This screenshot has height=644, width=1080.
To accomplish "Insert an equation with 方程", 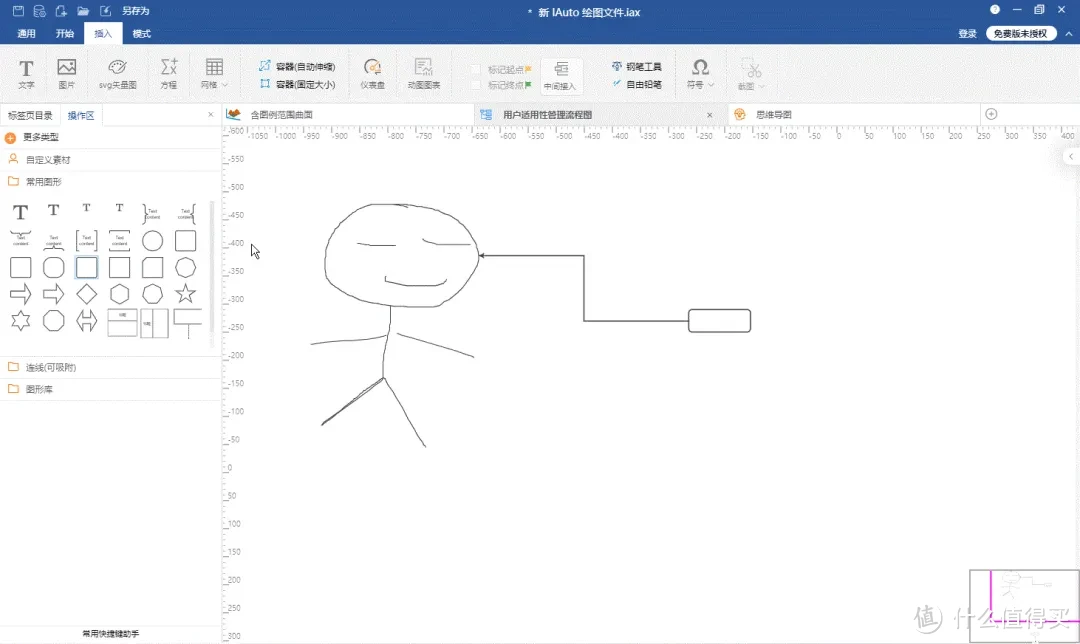I will coord(169,74).
